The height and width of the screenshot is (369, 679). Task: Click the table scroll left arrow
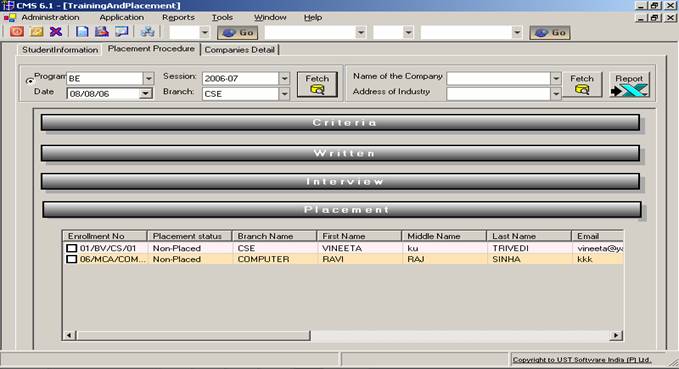pyautogui.click(x=69, y=335)
